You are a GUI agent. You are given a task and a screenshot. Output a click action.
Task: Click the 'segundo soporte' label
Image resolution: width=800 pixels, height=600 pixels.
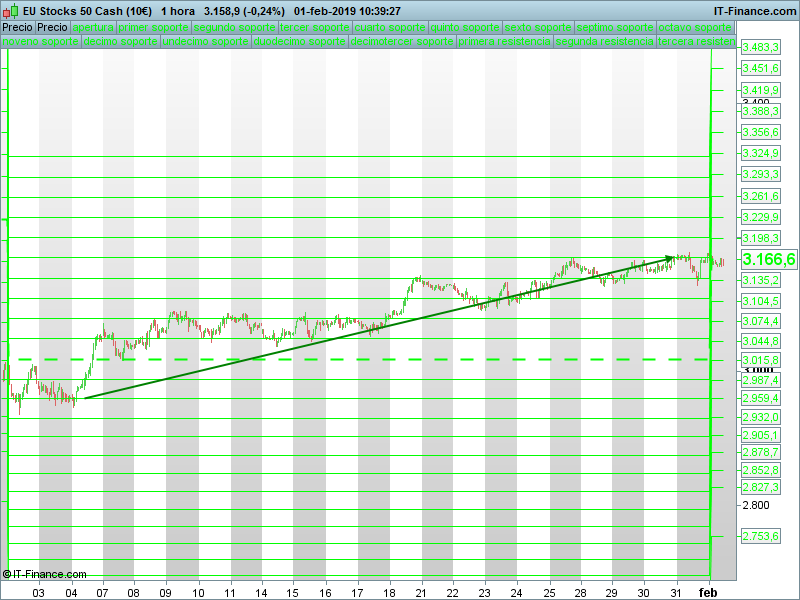coord(234,27)
